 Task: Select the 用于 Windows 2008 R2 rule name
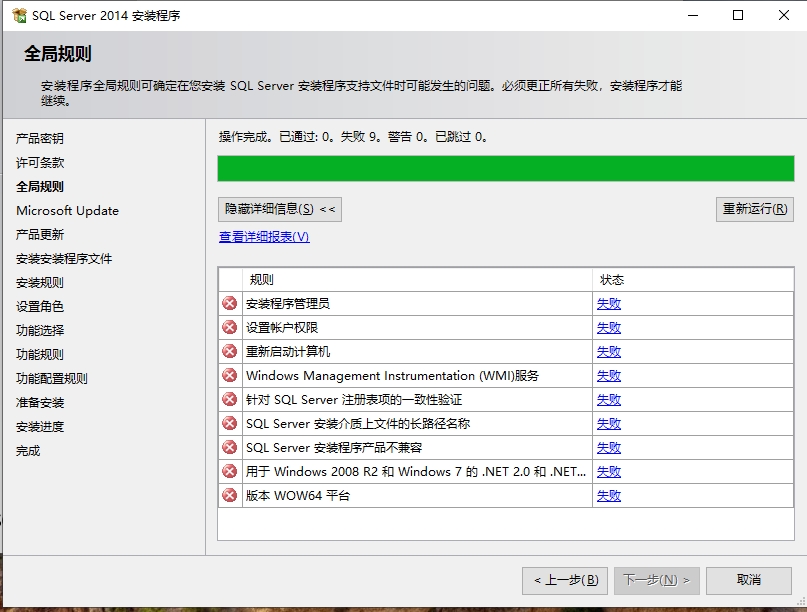coord(416,471)
